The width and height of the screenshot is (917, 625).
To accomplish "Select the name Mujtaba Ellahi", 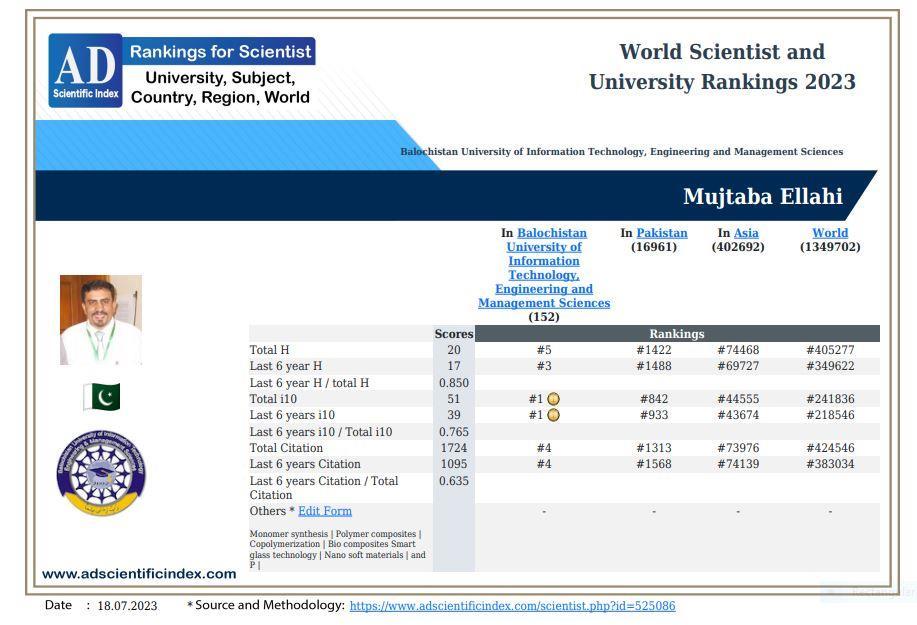I will click(x=763, y=196).
